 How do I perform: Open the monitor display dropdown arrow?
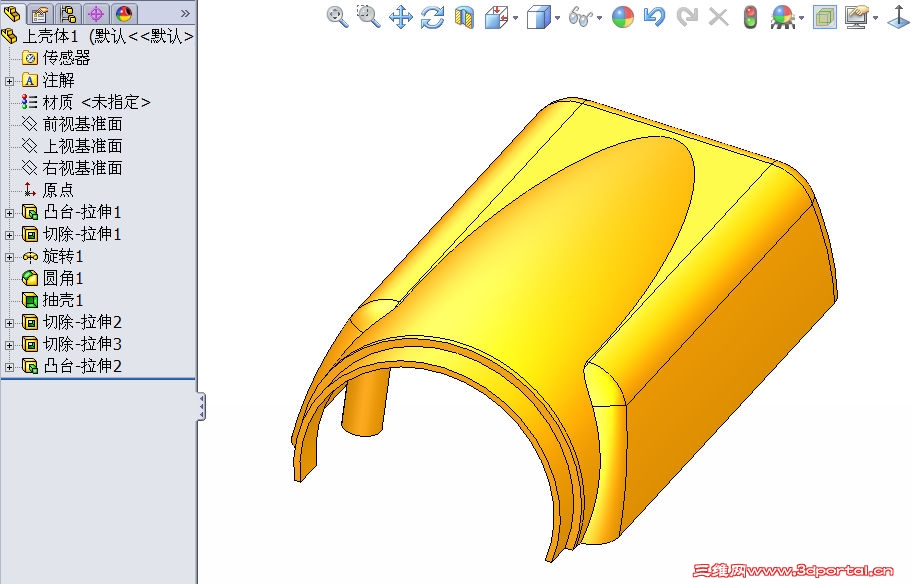tap(876, 17)
